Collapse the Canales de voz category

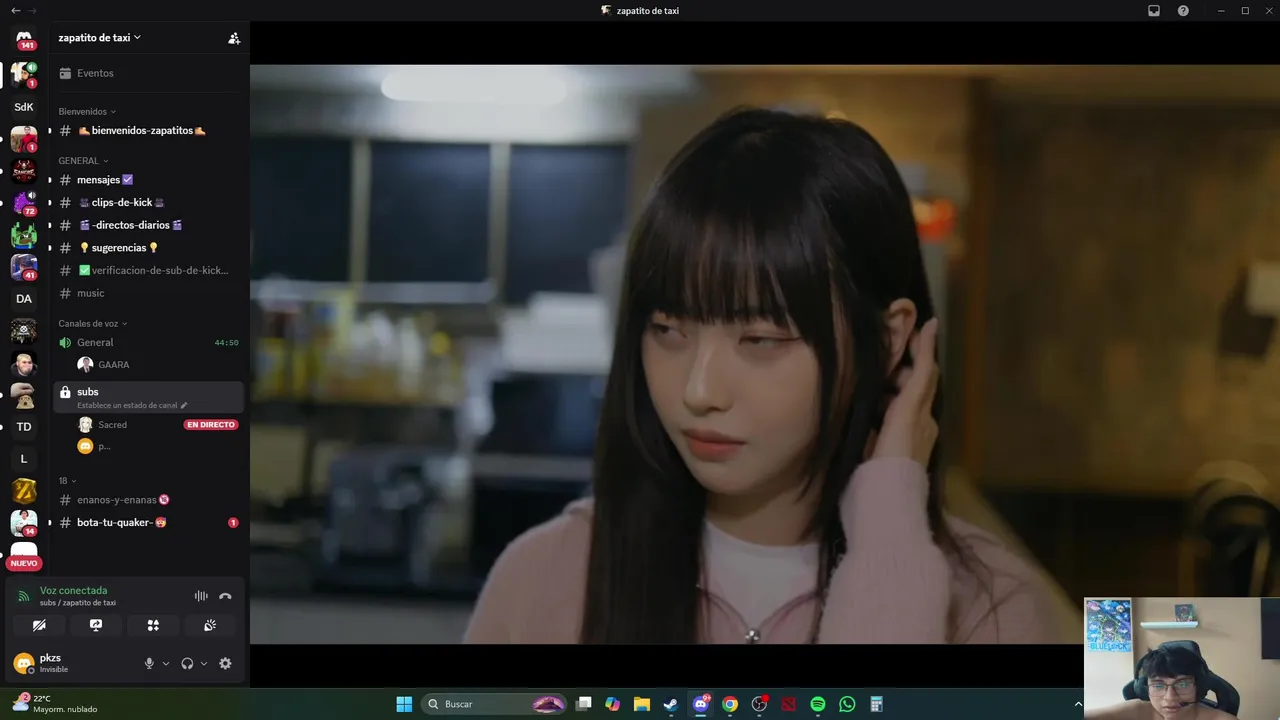click(x=93, y=324)
